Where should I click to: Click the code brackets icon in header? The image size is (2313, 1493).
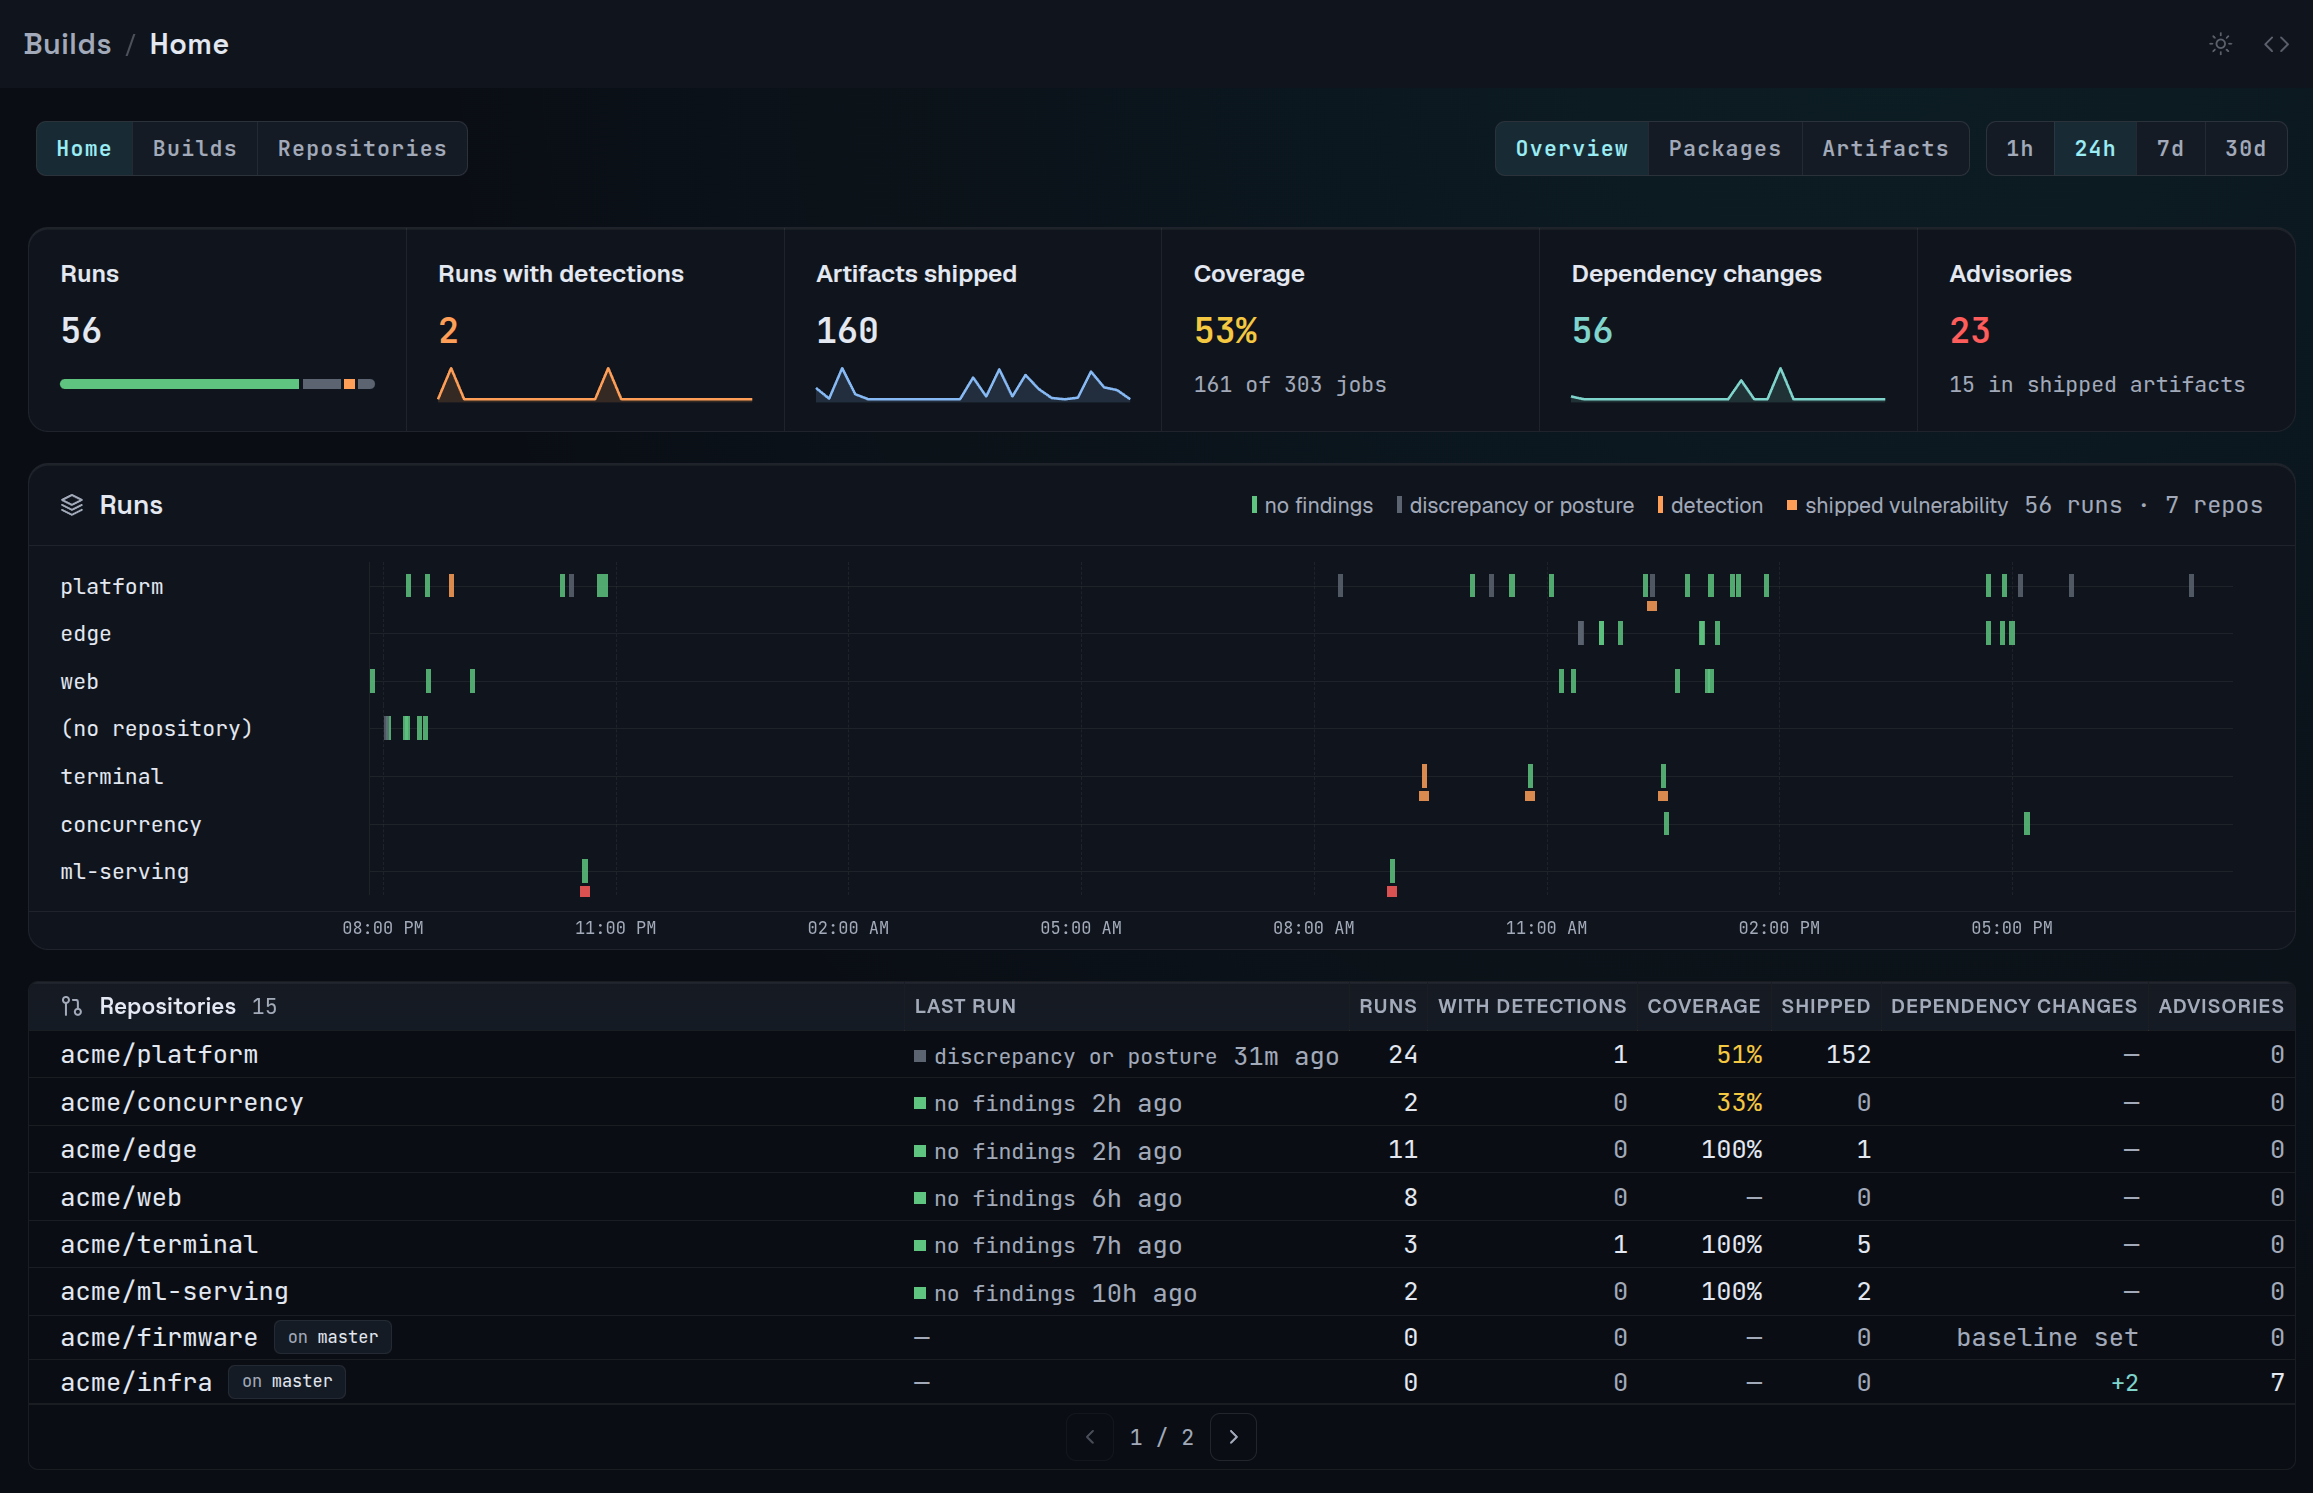pos(2276,44)
